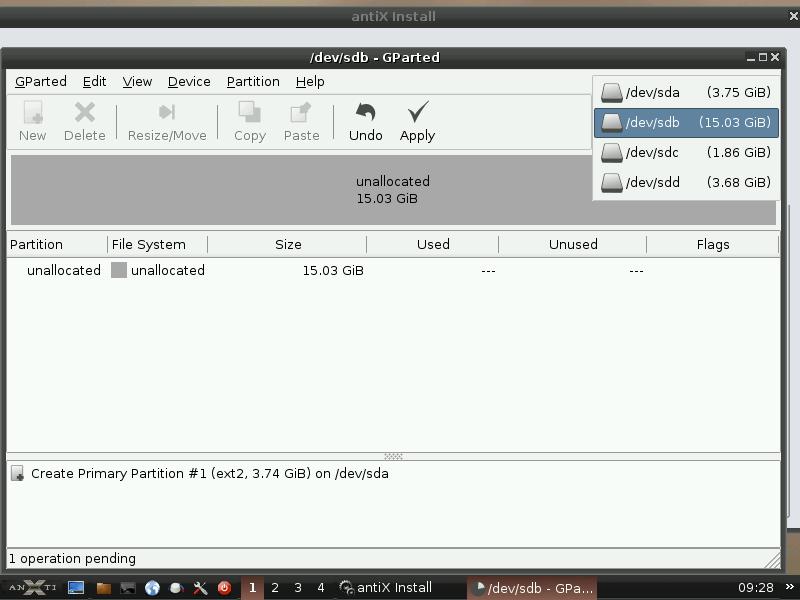800x600 pixels.
Task: Close the antiX Install window
Action: [794, 16]
